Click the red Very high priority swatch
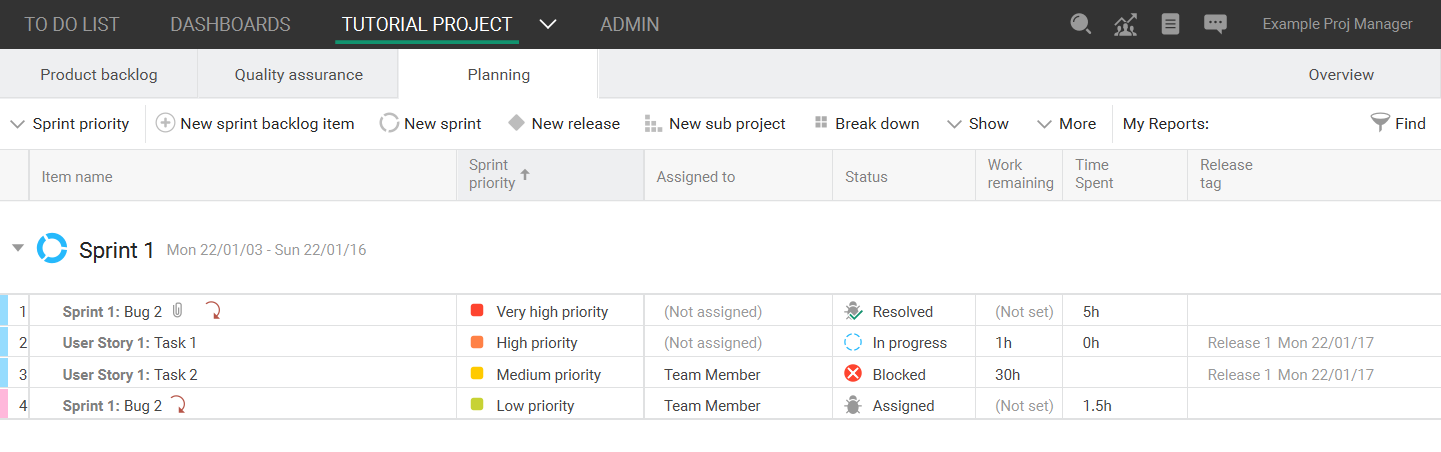This screenshot has height=452, width=1441. (x=477, y=311)
